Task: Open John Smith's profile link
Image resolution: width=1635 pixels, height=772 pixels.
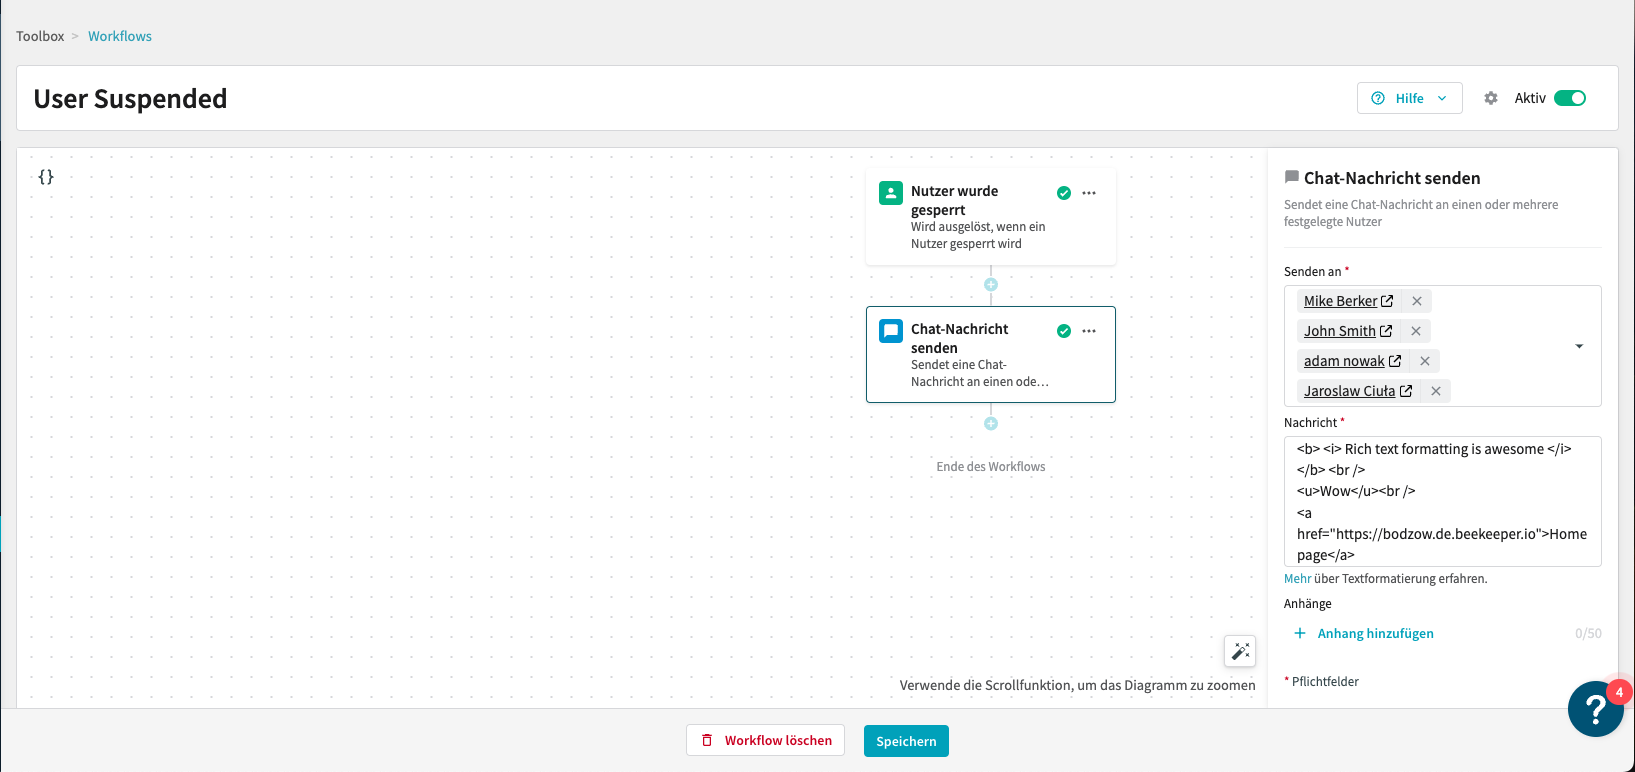Action: 1348,331
